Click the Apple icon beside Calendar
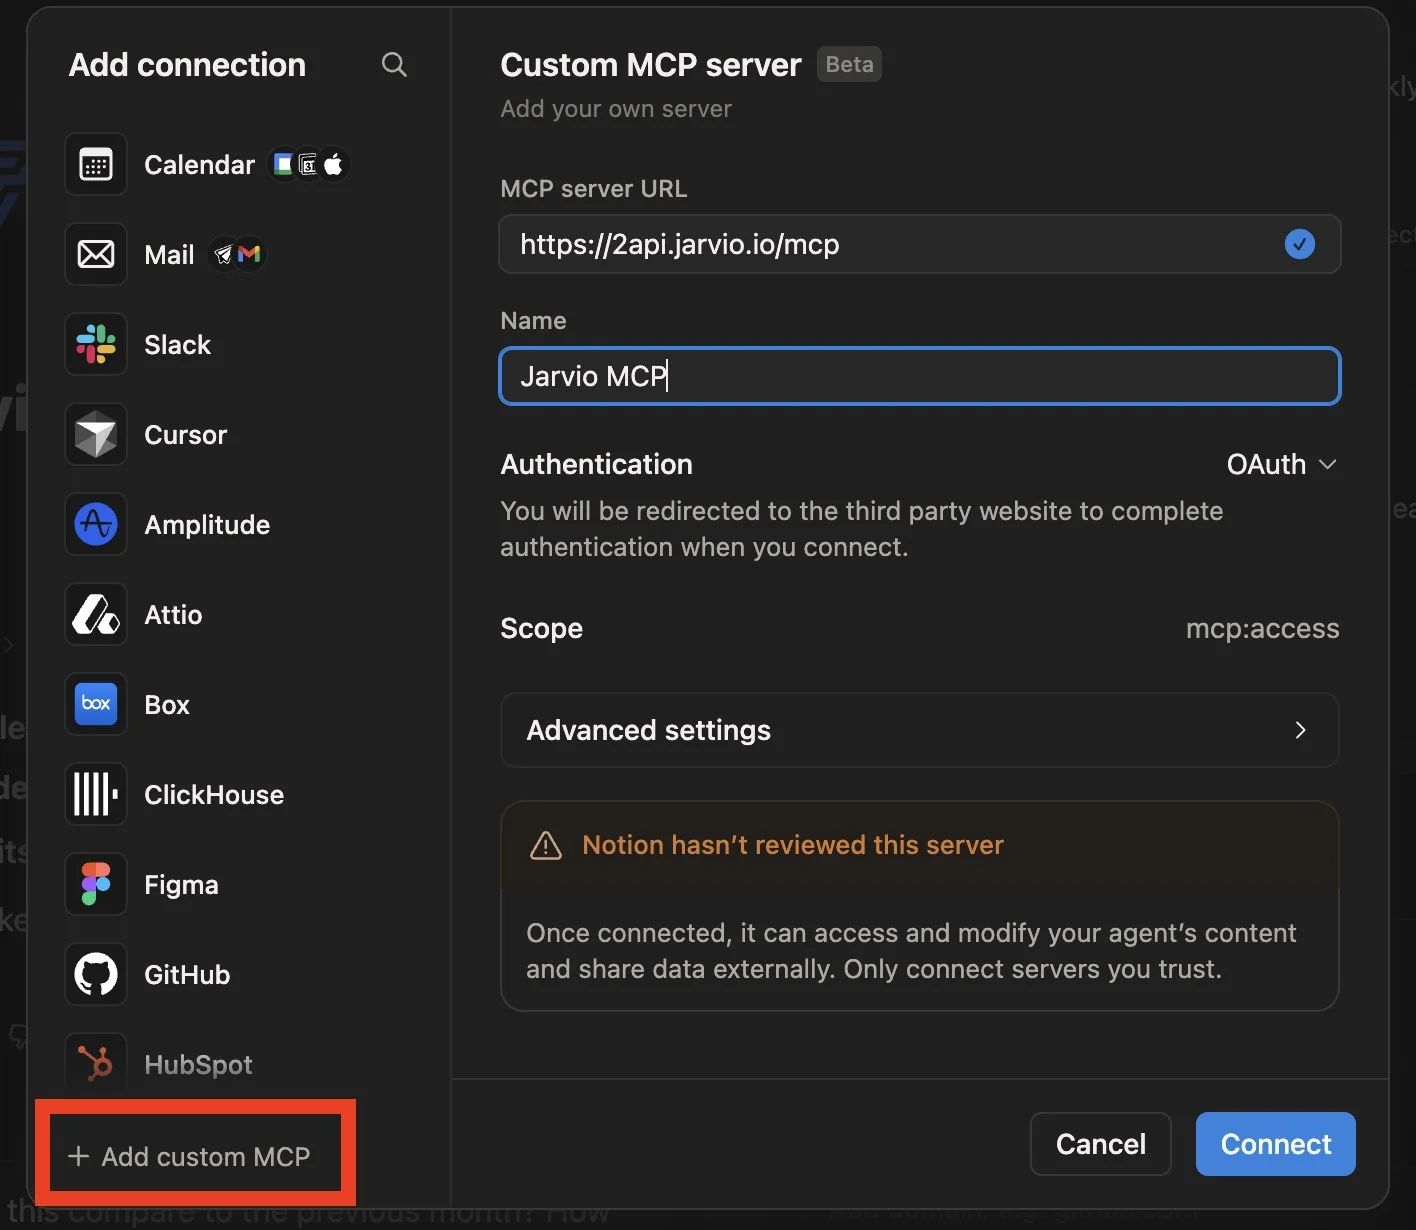Image resolution: width=1416 pixels, height=1230 pixels. (334, 164)
